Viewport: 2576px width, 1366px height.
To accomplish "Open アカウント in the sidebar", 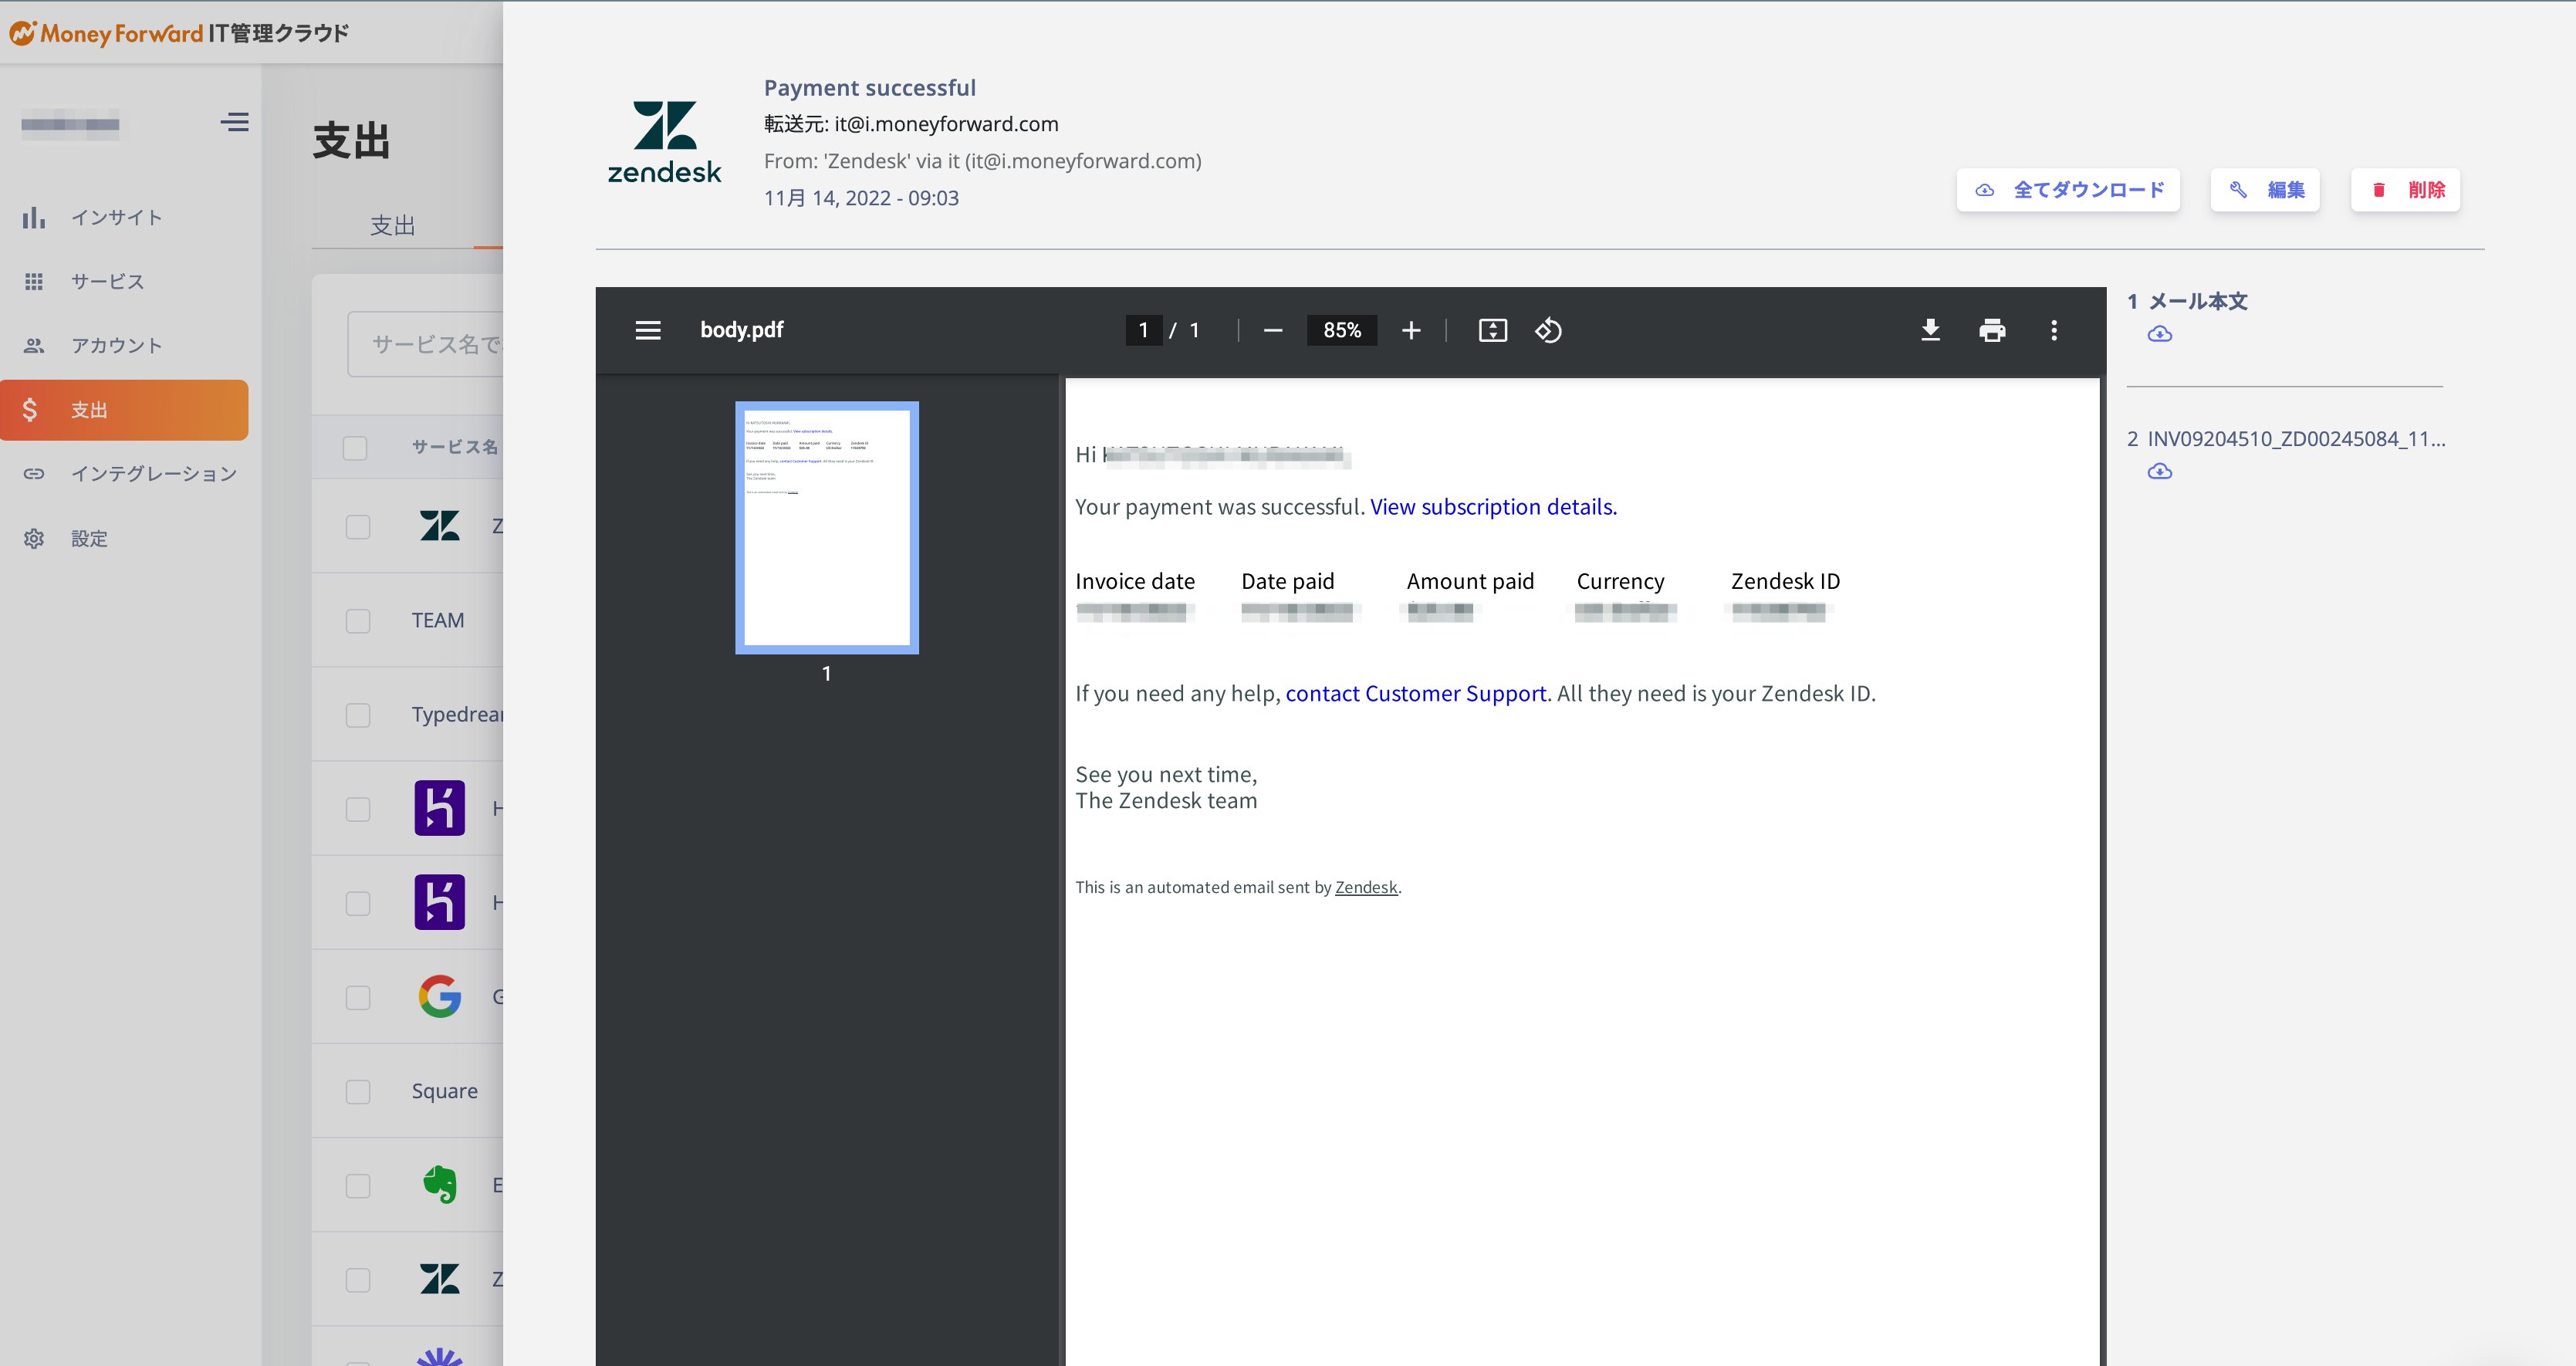I will coord(124,345).
